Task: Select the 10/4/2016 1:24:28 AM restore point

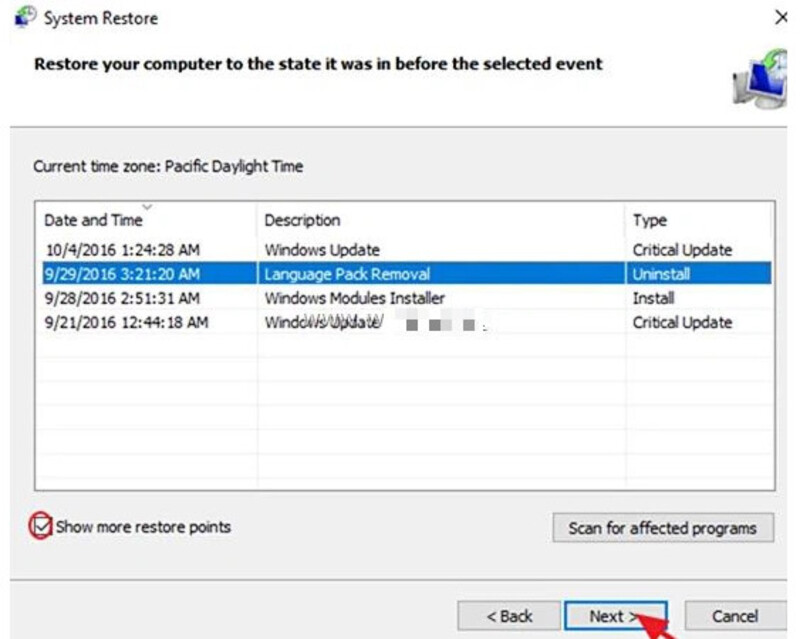Action: [x=407, y=250]
